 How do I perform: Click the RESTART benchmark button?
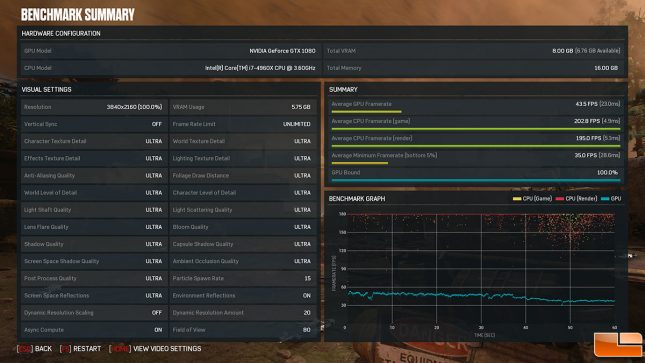(x=80, y=349)
